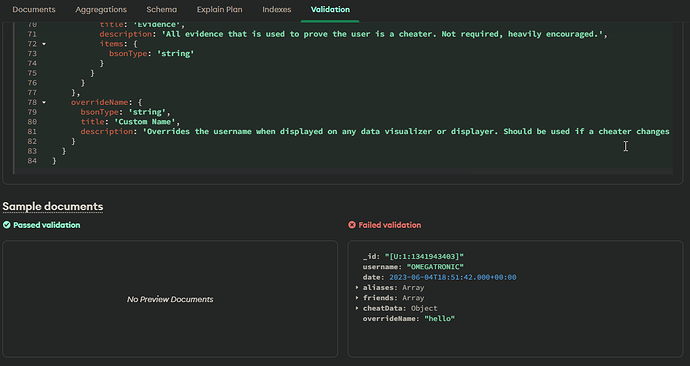Select the overrideName value "hello"

point(440,318)
